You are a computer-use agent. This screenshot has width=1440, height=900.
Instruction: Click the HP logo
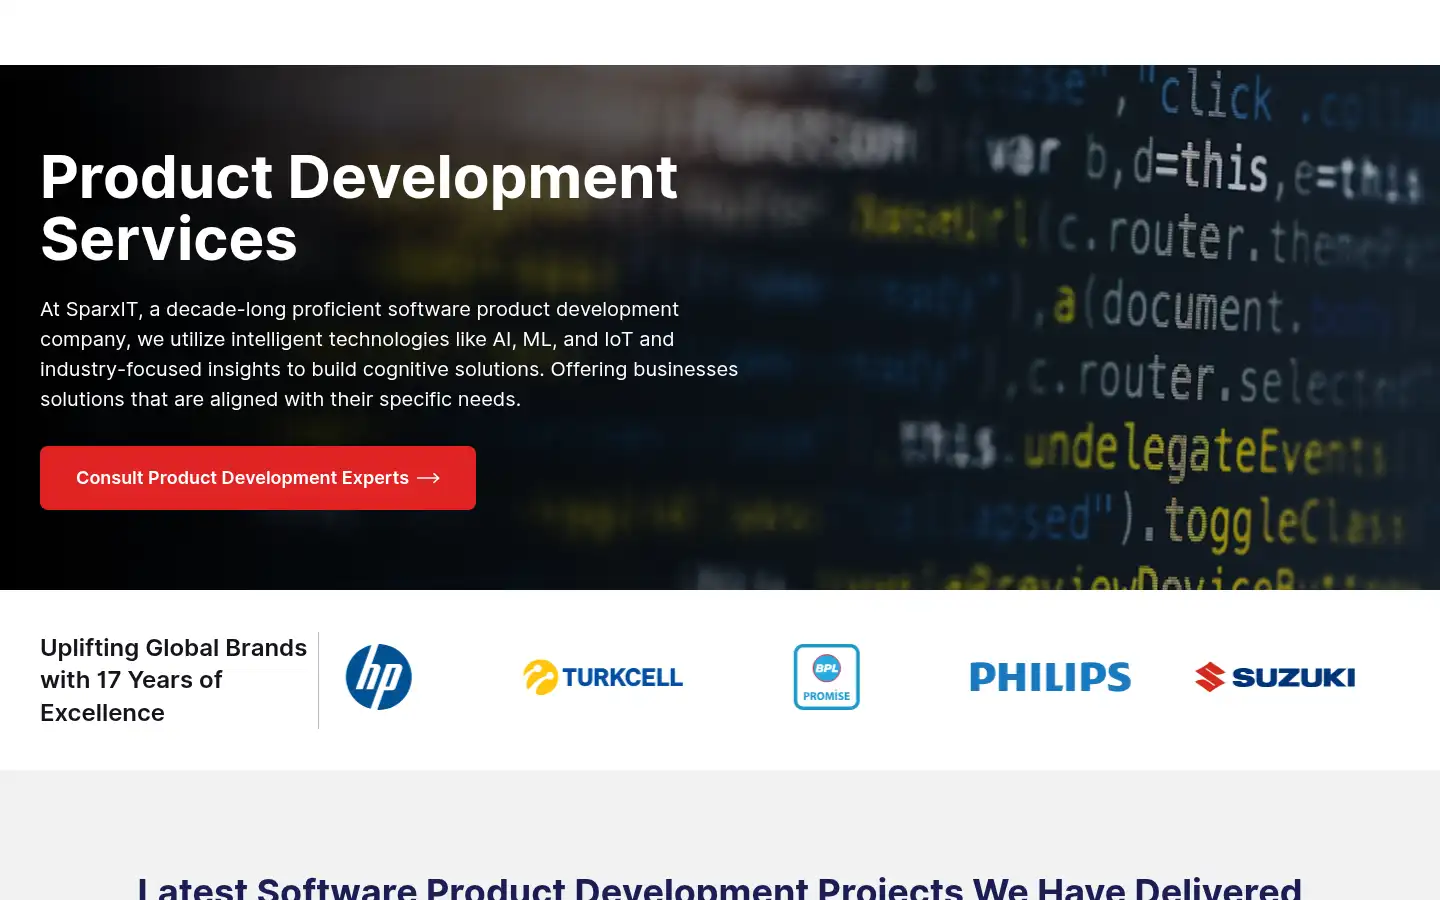pos(379,677)
